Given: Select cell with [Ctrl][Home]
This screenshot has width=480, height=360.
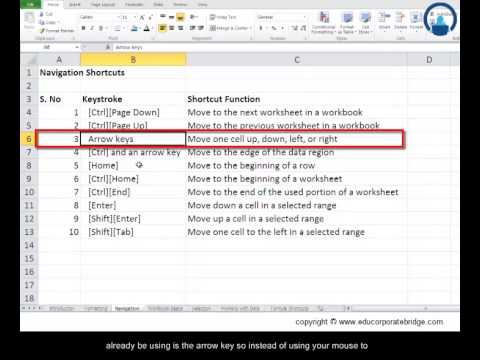Looking at the screenshot, I should coord(133,179).
